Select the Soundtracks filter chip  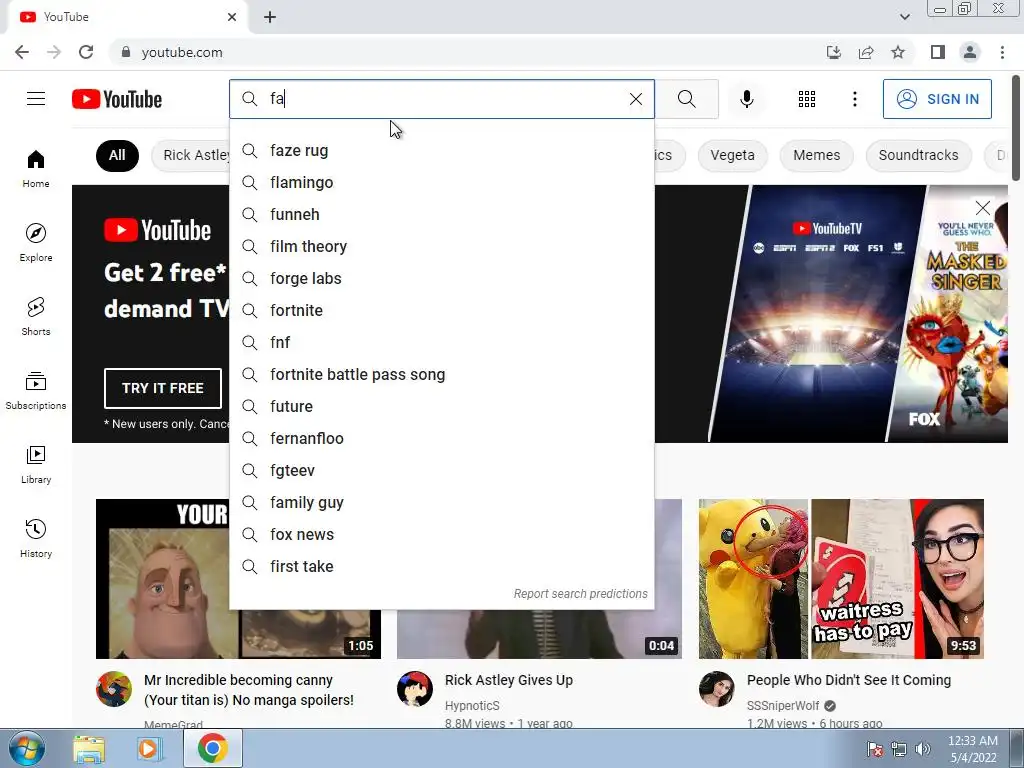[x=918, y=155]
